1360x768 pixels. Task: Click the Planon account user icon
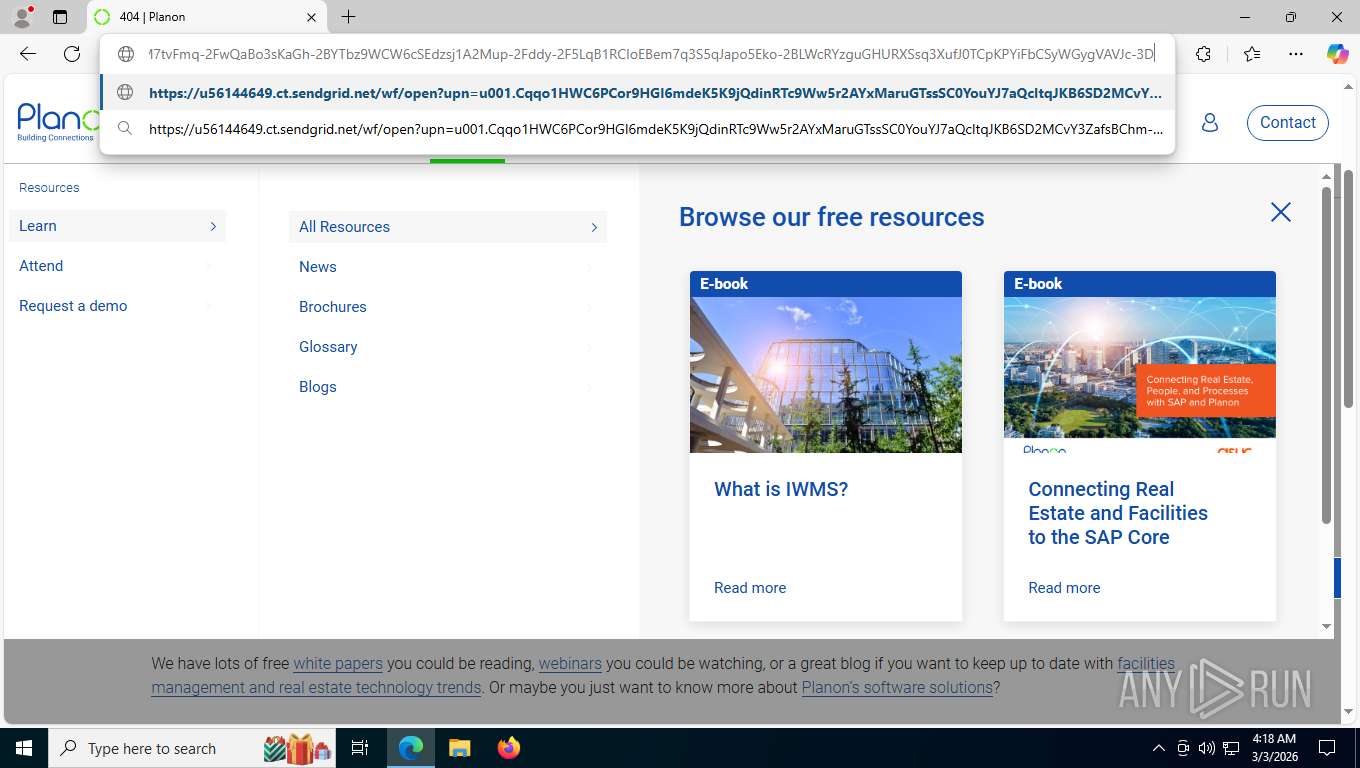[1209, 122]
